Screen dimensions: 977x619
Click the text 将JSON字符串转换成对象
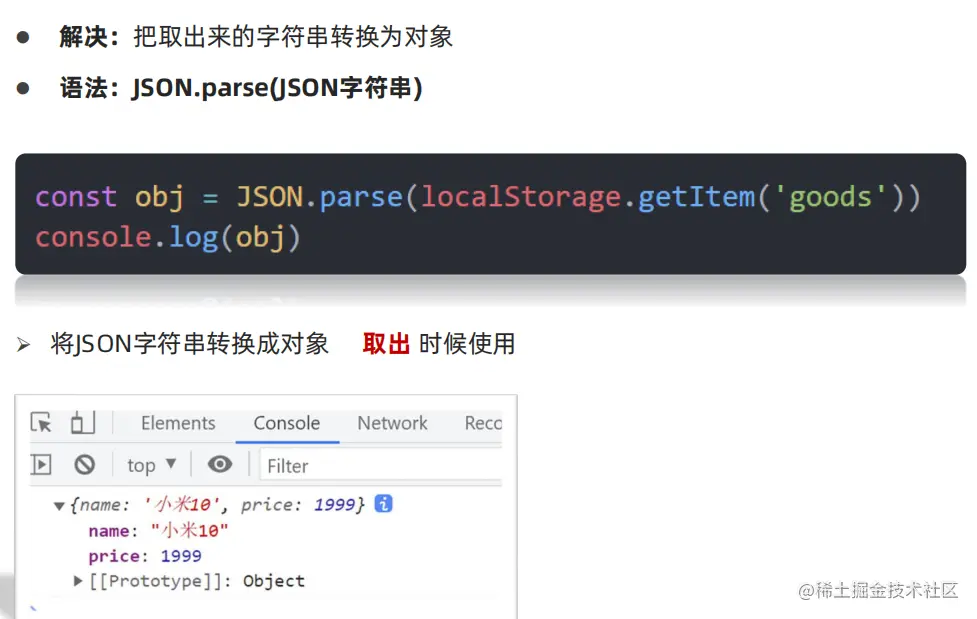click(x=189, y=343)
